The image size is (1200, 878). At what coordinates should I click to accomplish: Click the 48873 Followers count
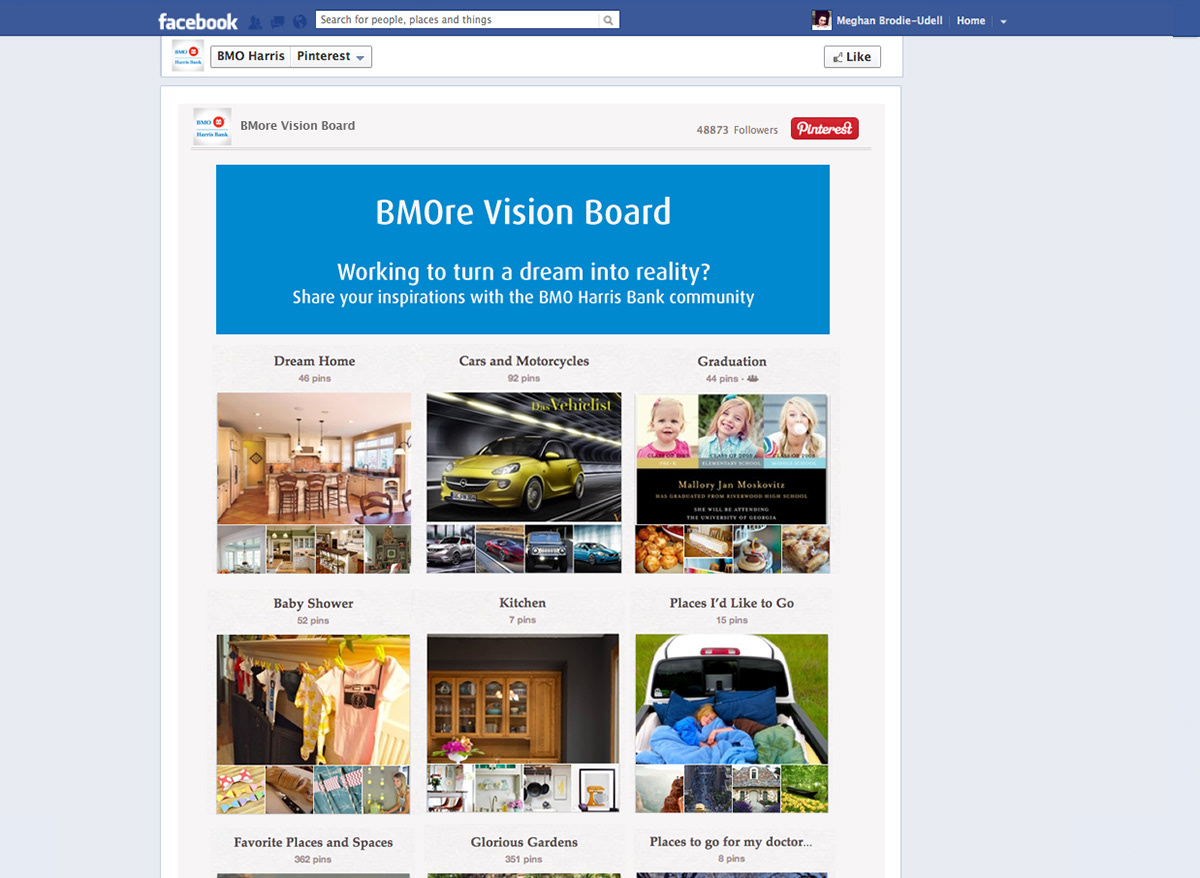coord(737,130)
